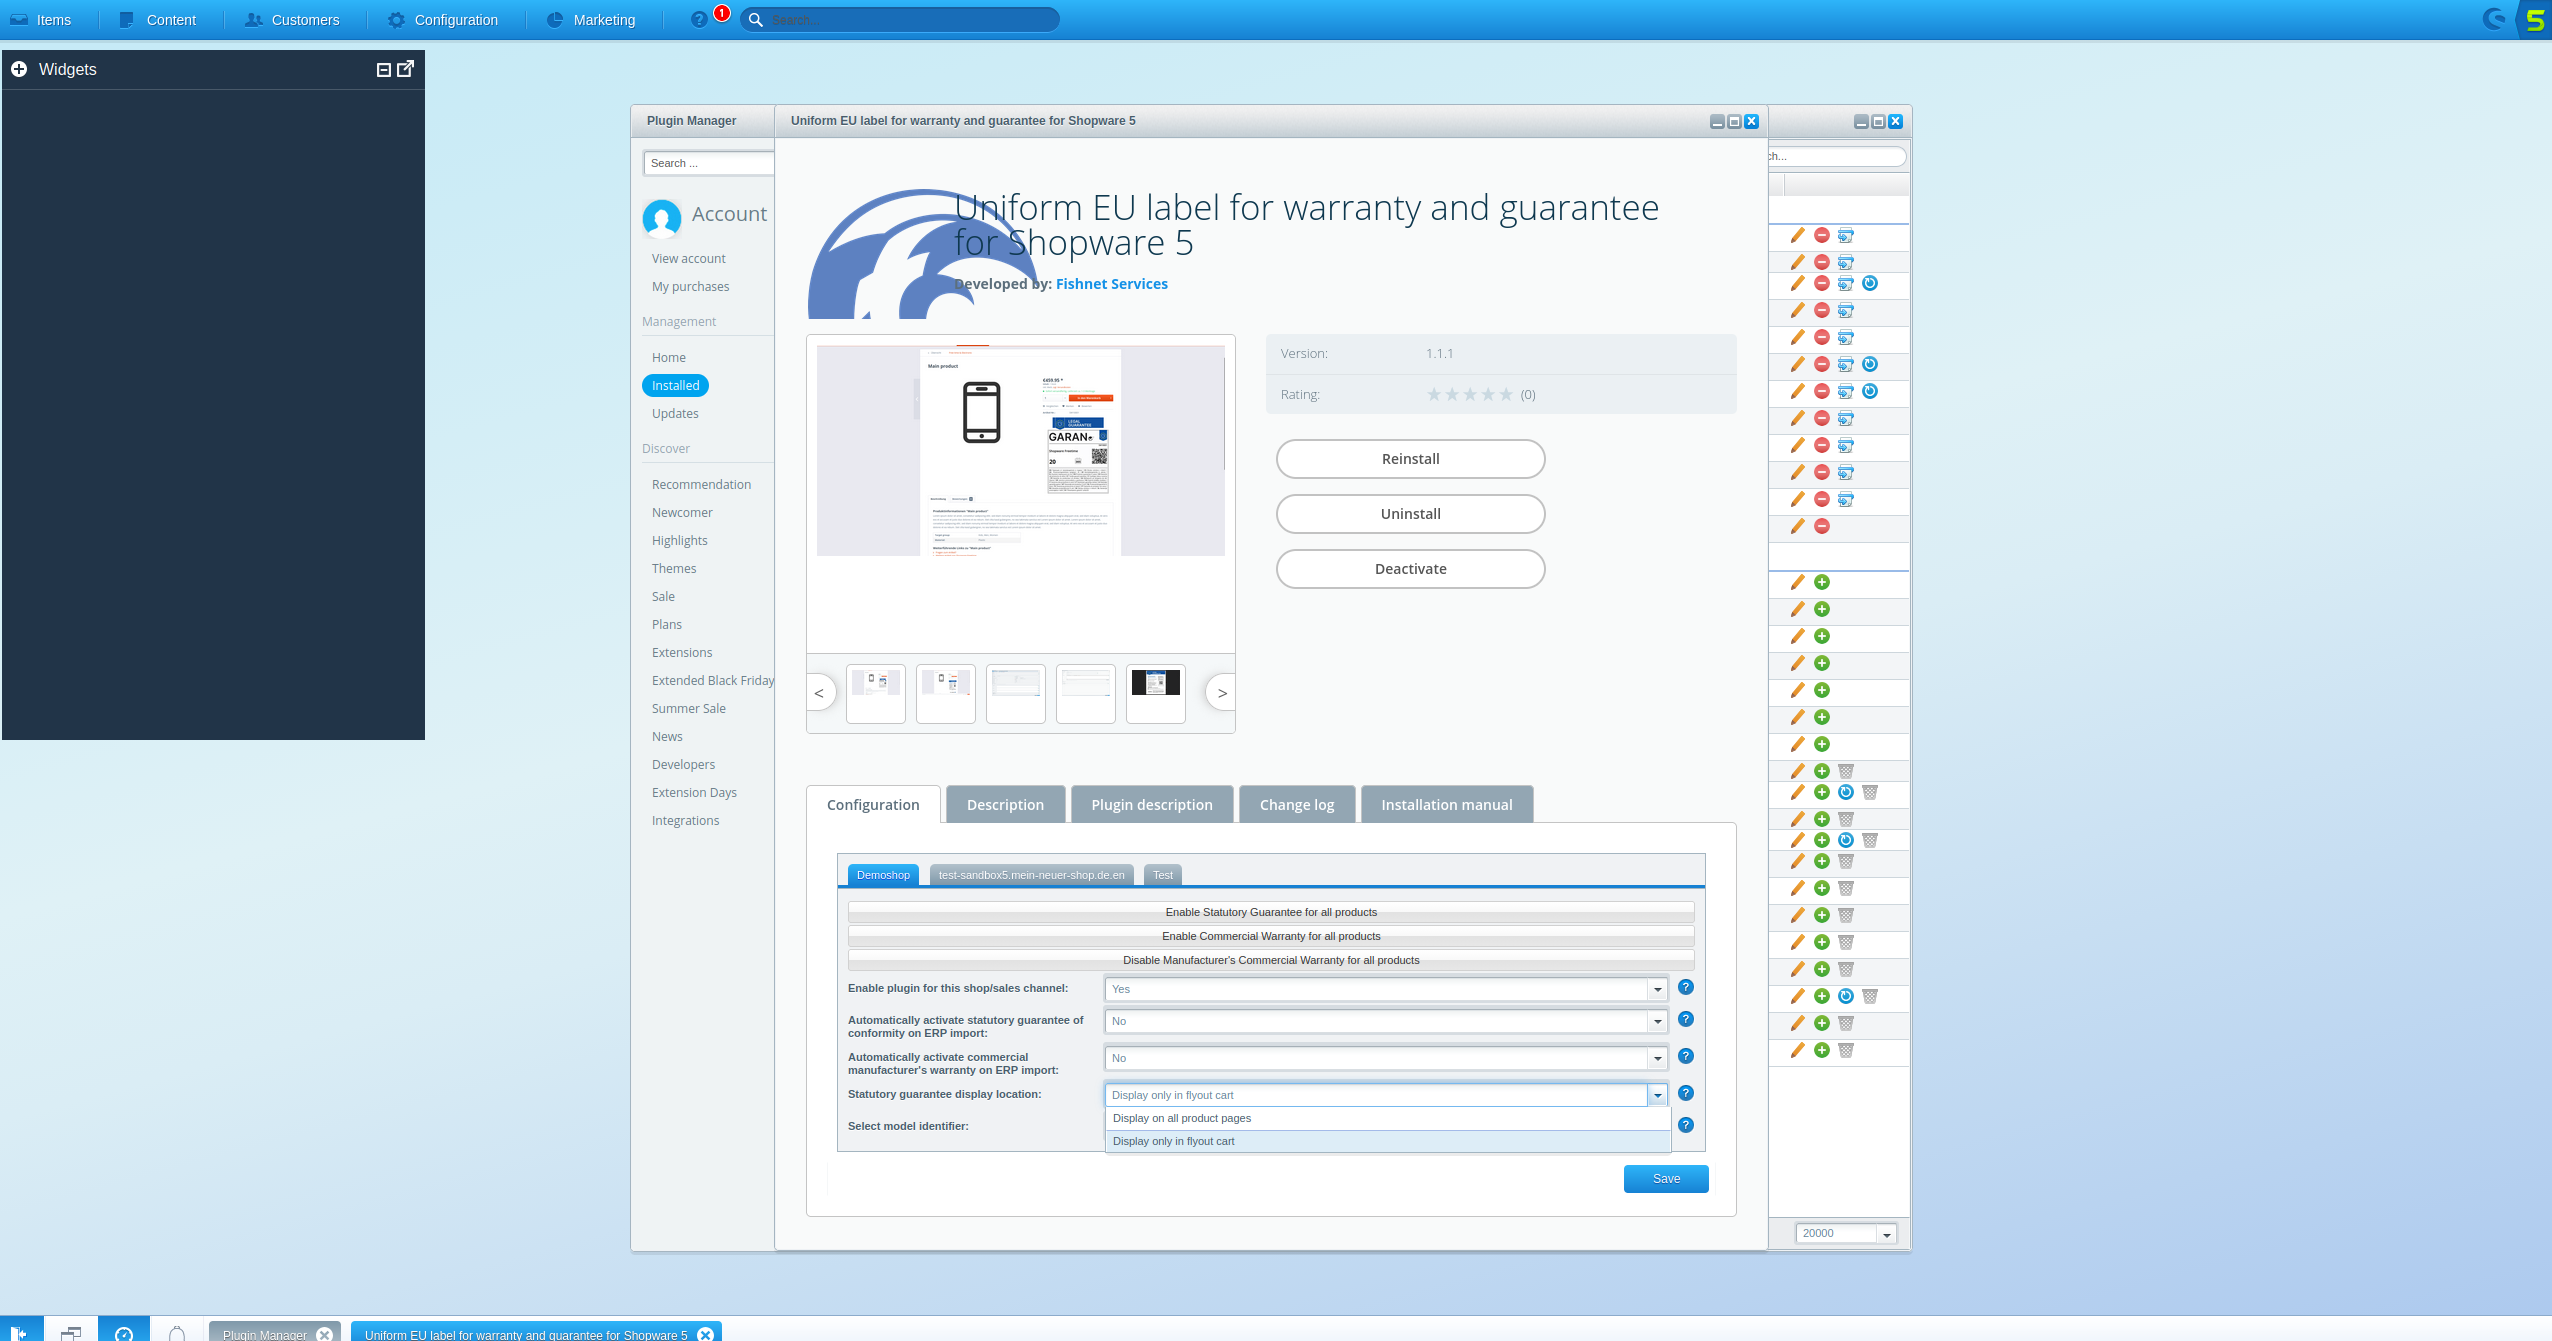The image size is (2552, 1341).
Task: Open the Marketing menu
Action: (x=591, y=20)
